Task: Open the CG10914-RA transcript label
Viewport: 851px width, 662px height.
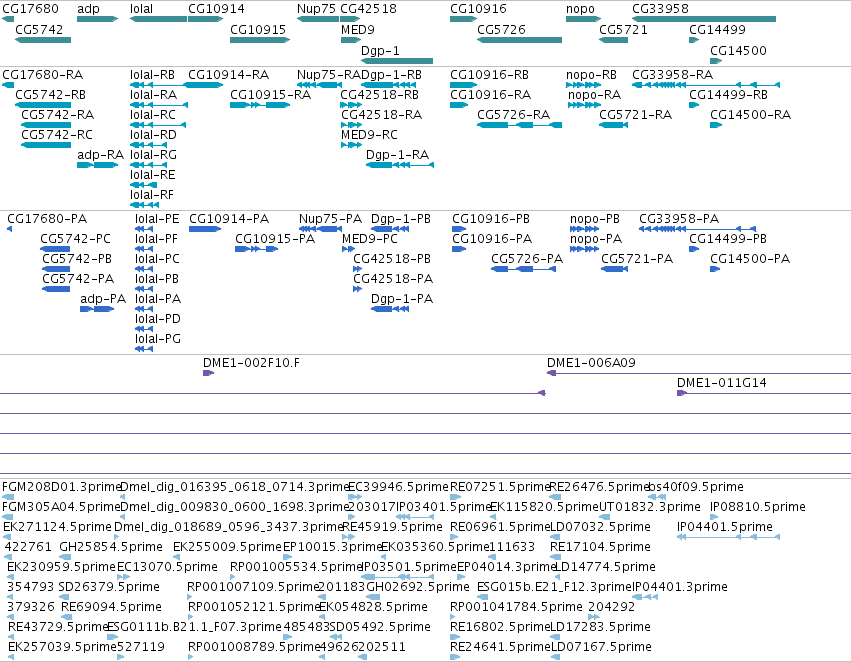Action: pos(228,74)
